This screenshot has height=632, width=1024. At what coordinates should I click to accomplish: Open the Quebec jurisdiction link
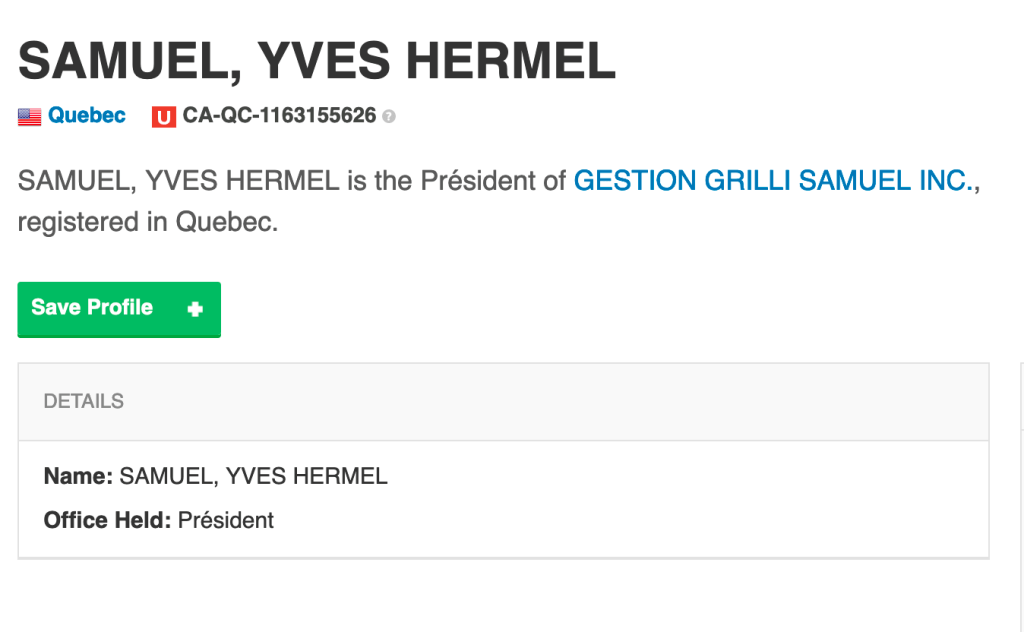[x=87, y=116]
